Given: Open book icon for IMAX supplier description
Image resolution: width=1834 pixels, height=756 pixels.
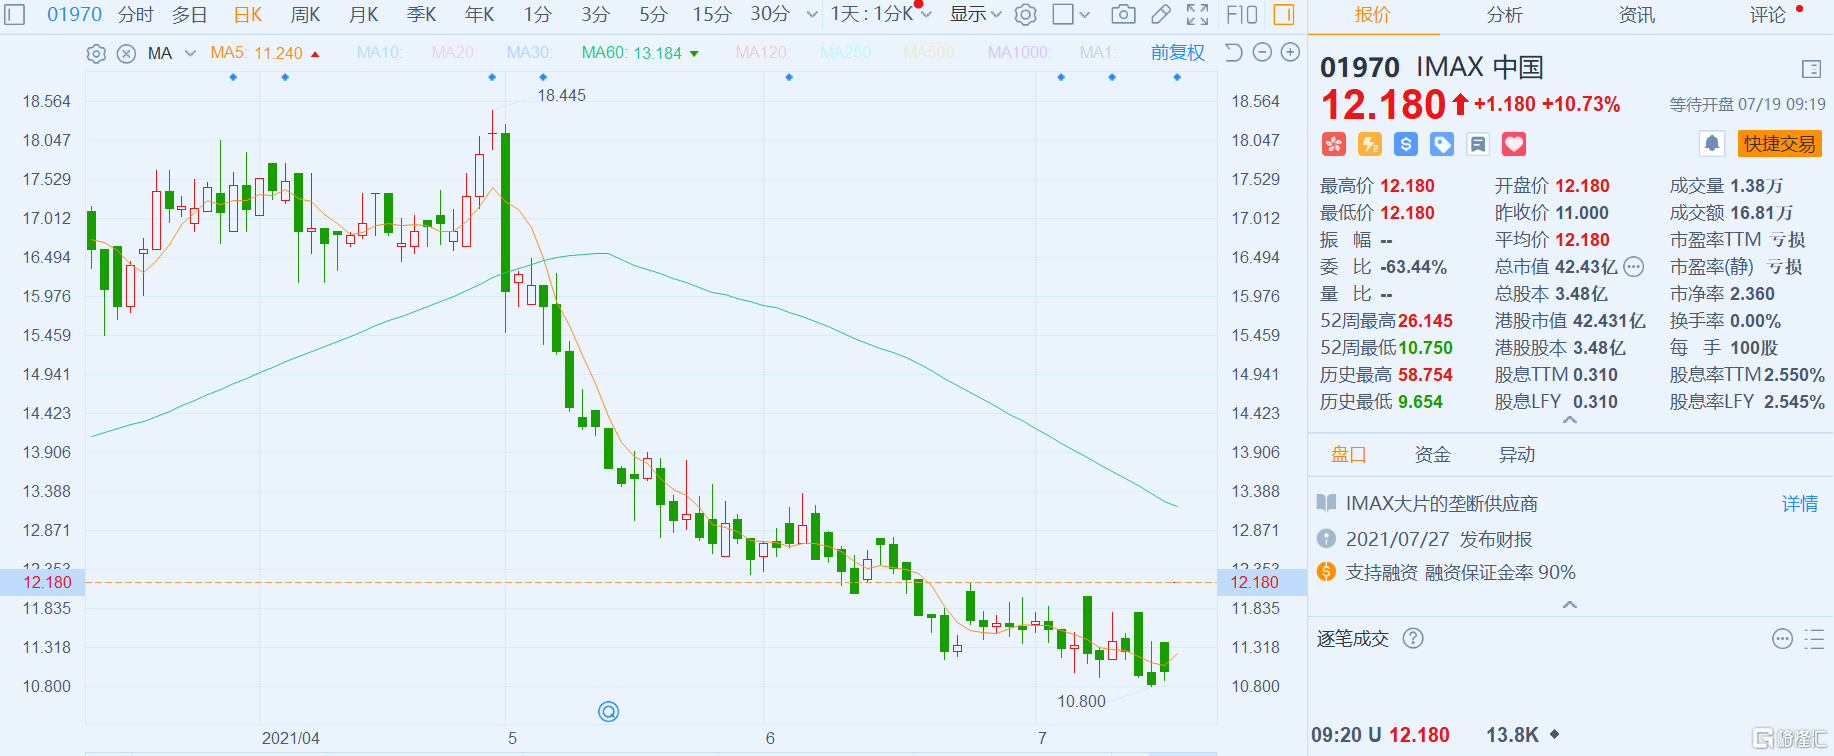Looking at the screenshot, I should [x=1326, y=503].
